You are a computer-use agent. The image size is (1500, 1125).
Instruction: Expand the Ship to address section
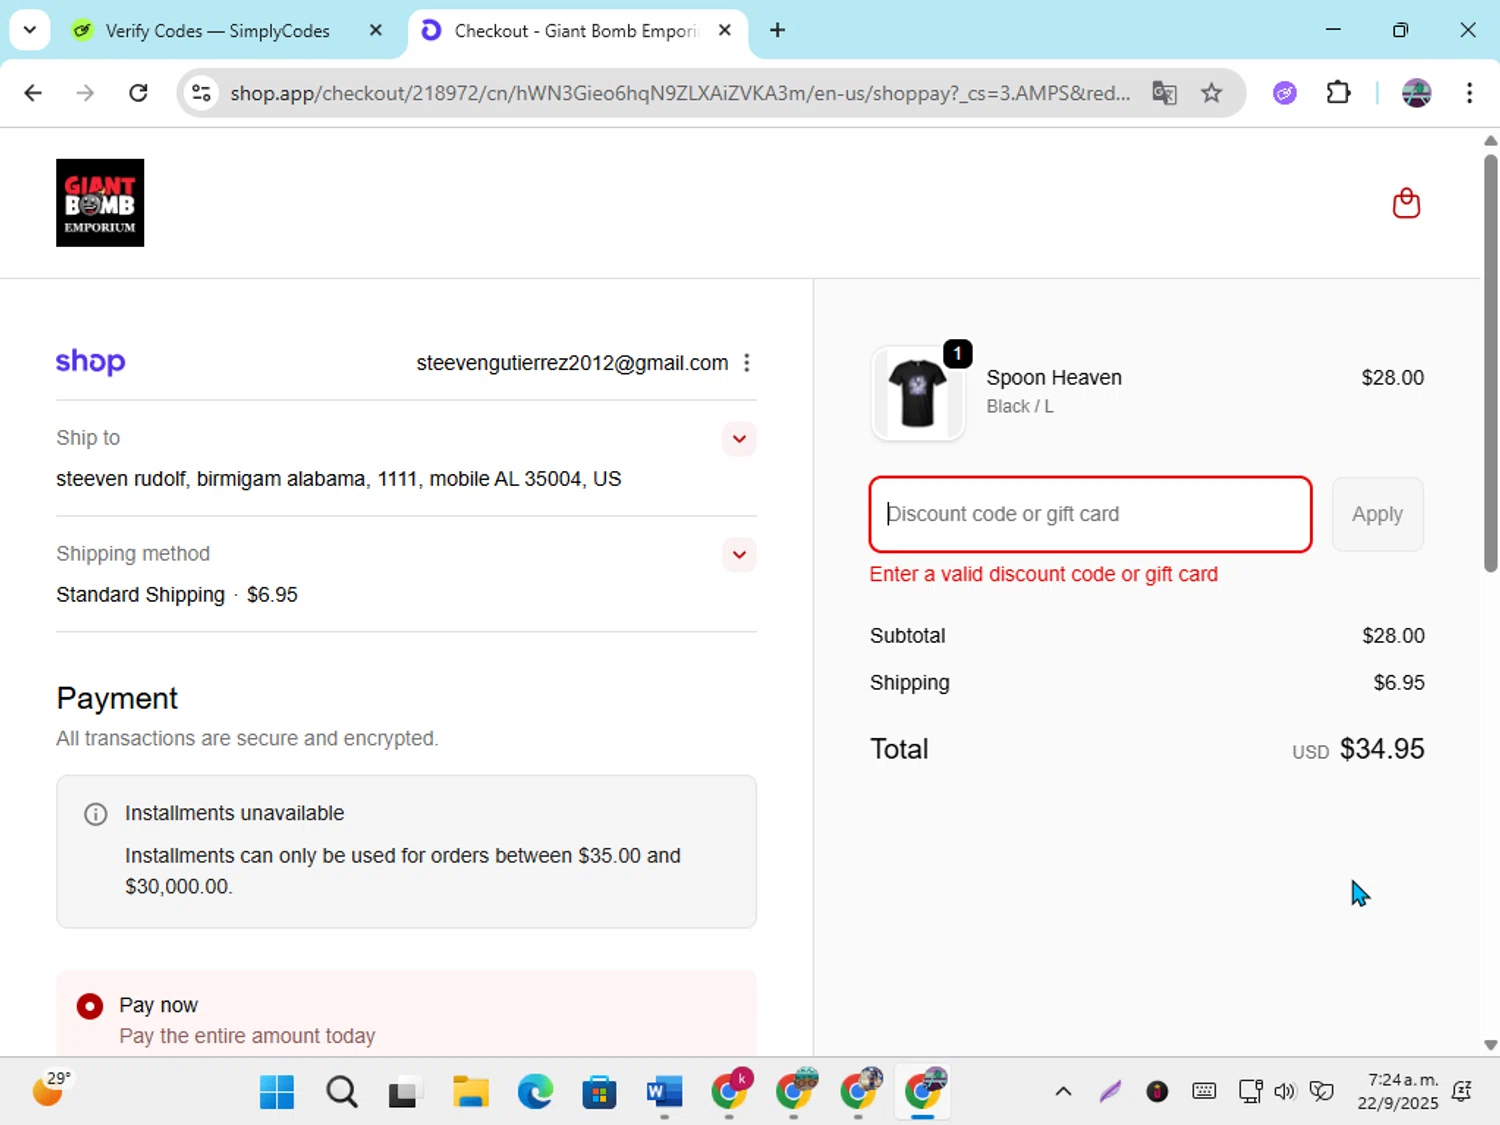click(739, 439)
